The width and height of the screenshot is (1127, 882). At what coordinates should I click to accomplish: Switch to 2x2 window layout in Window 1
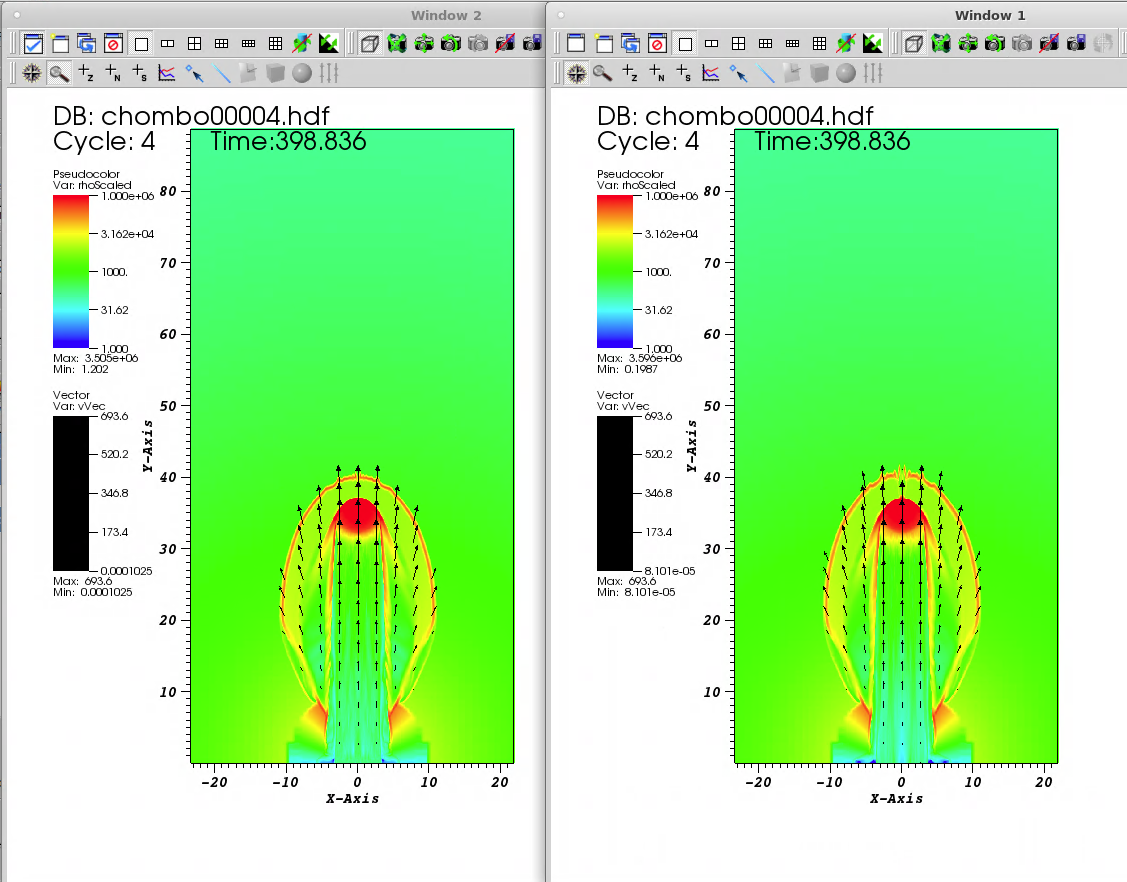(x=738, y=44)
